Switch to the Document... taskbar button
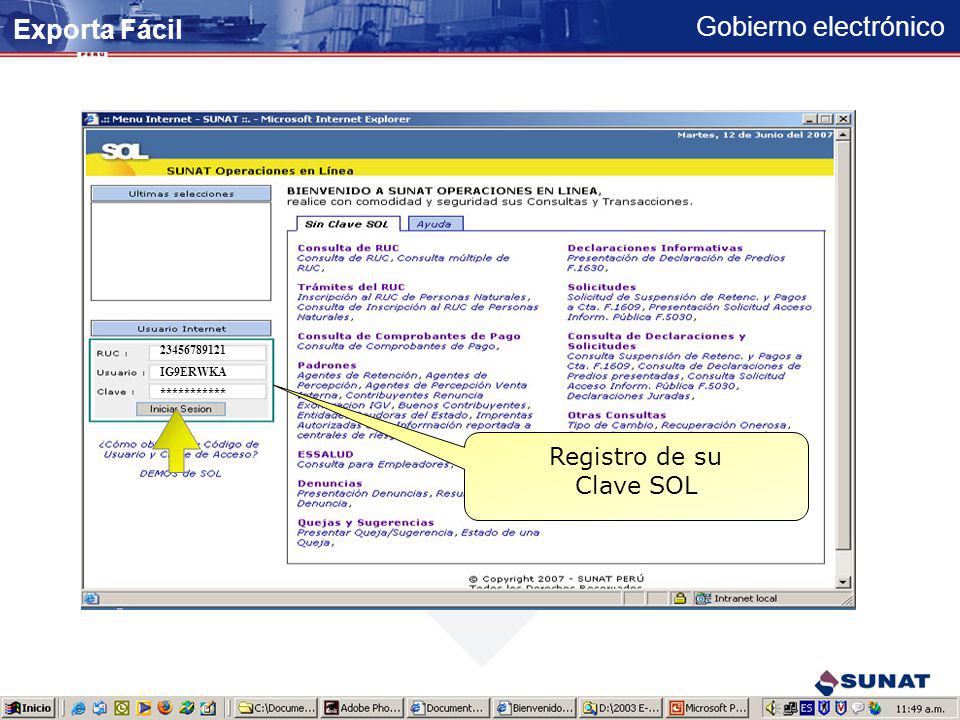The image size is (960, 720). [448, 708]
